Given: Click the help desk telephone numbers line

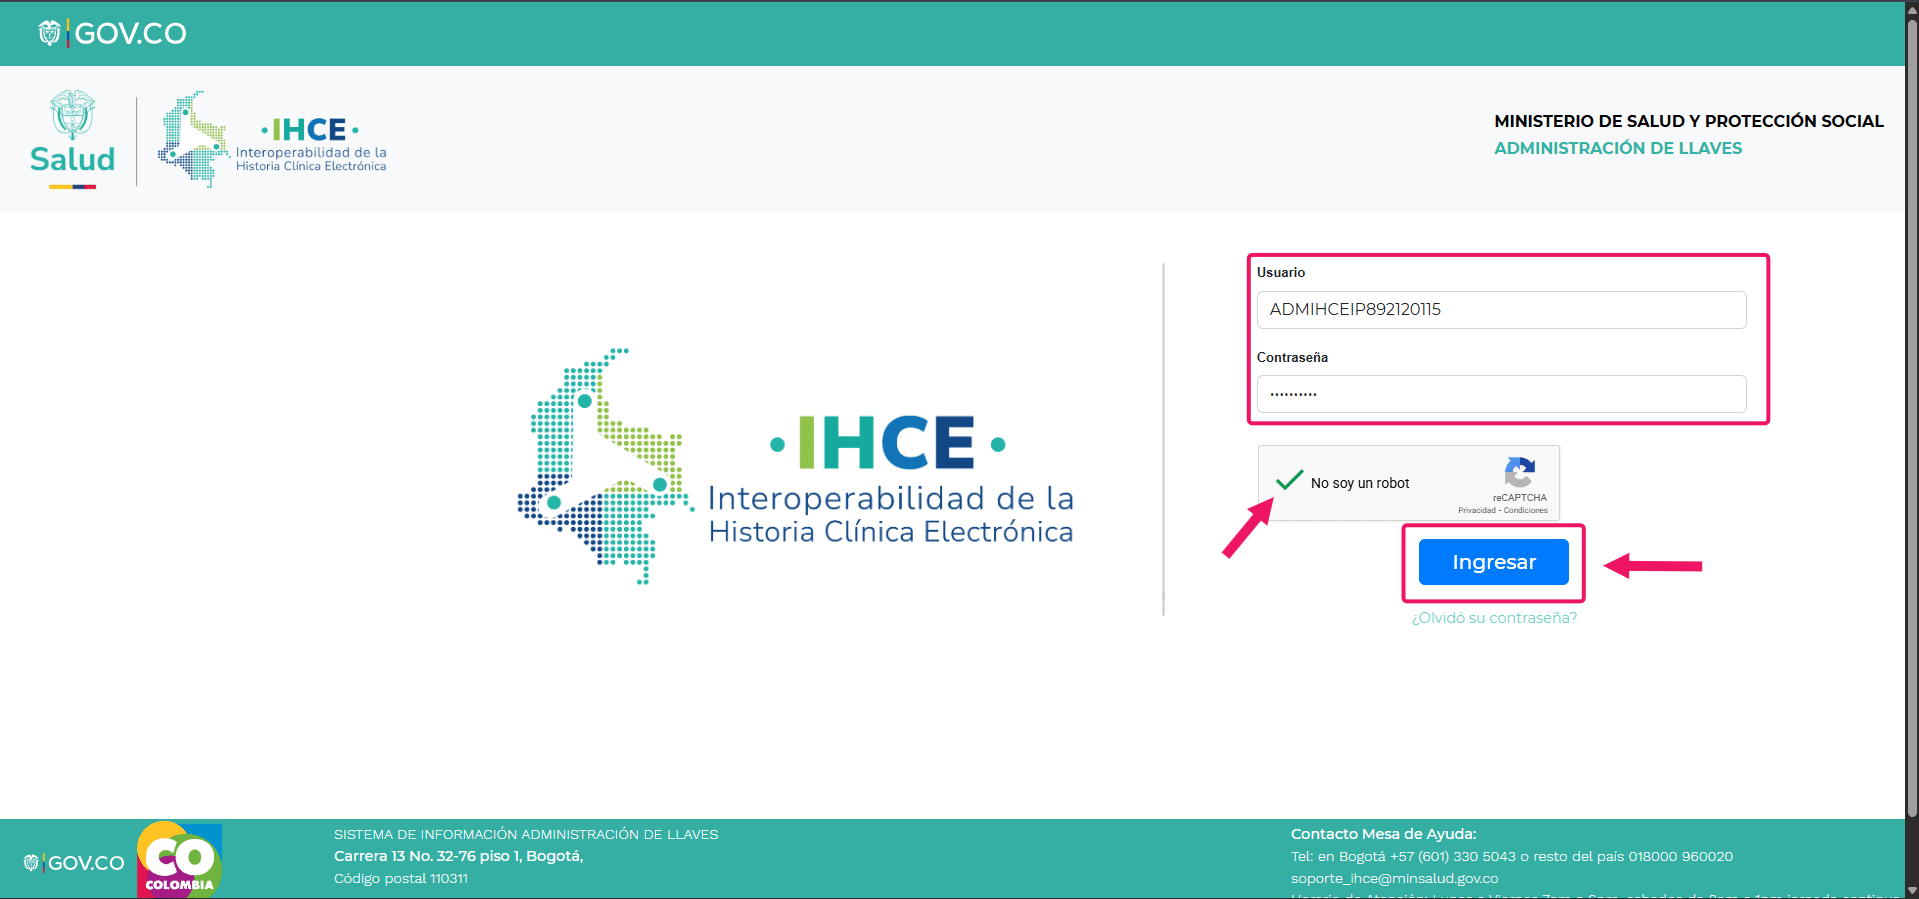Looking at the screenshot, I should (x=1512, y=857).
